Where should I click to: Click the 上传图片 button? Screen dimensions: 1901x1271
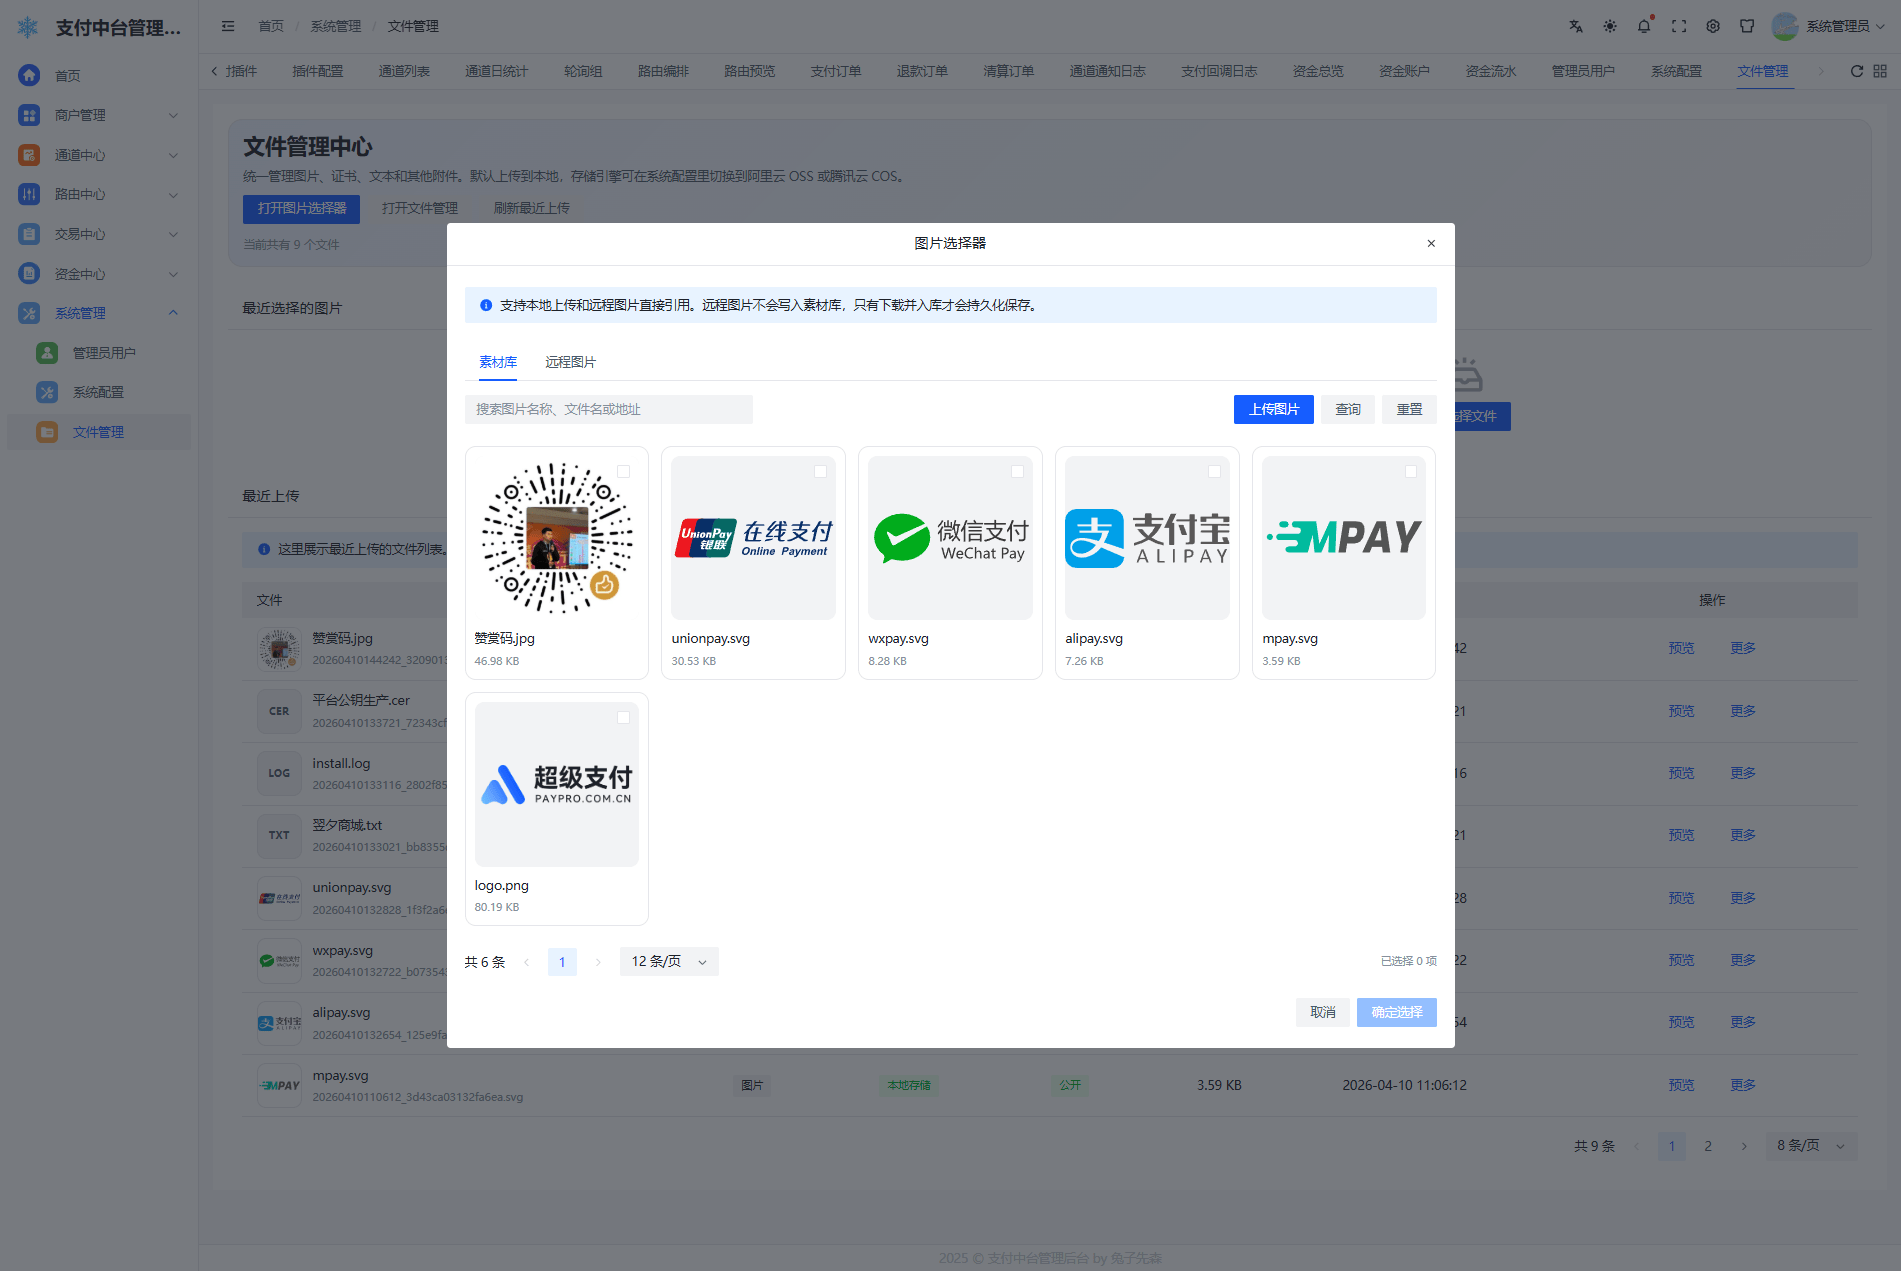[1273, 409]
